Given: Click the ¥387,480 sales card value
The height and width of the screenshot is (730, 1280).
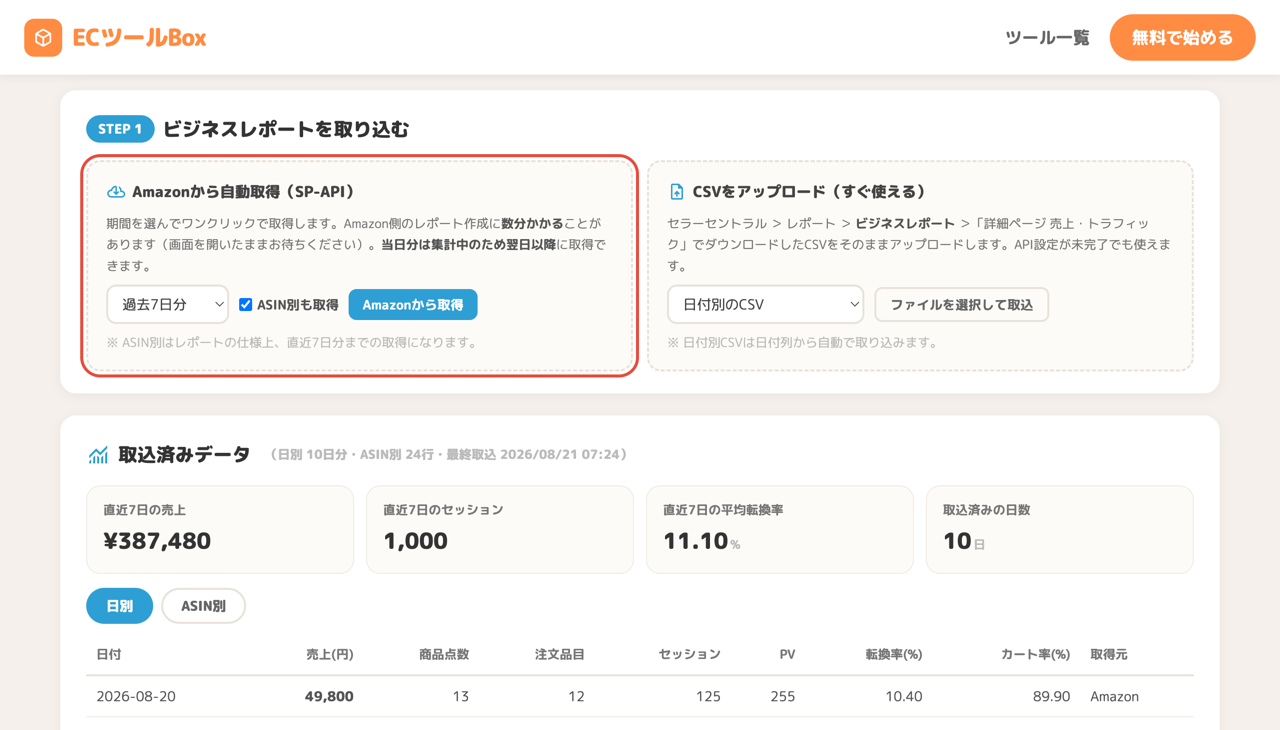Looking at the screenshot, I should [157, 541].
